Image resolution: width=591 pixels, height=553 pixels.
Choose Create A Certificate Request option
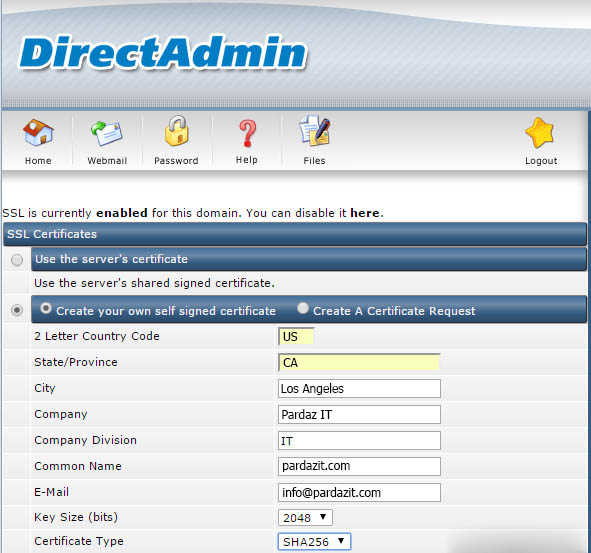tap(303, 308)
